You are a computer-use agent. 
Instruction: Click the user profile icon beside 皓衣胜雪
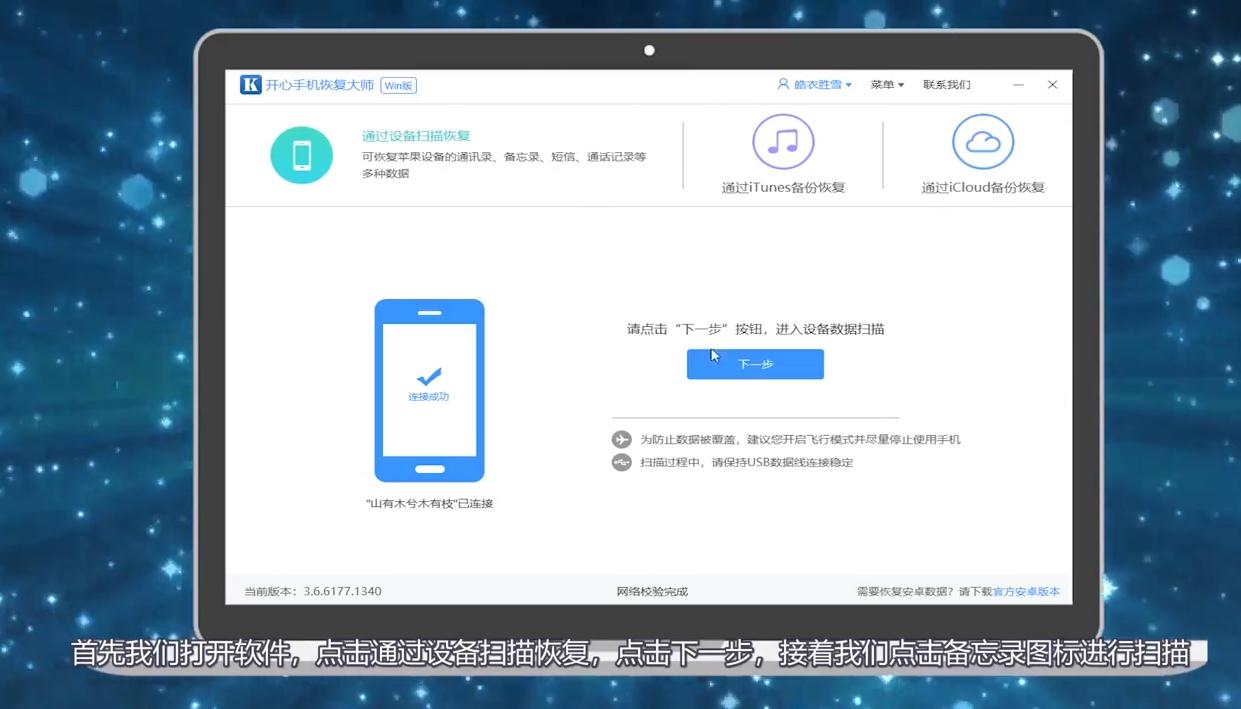click(784, 85)
